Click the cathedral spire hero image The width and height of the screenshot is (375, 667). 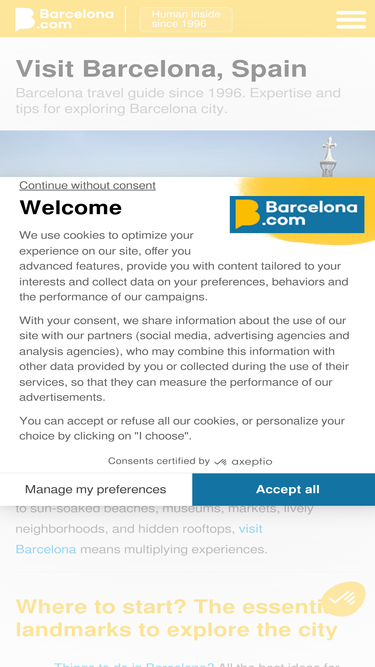tap(188, 154)
